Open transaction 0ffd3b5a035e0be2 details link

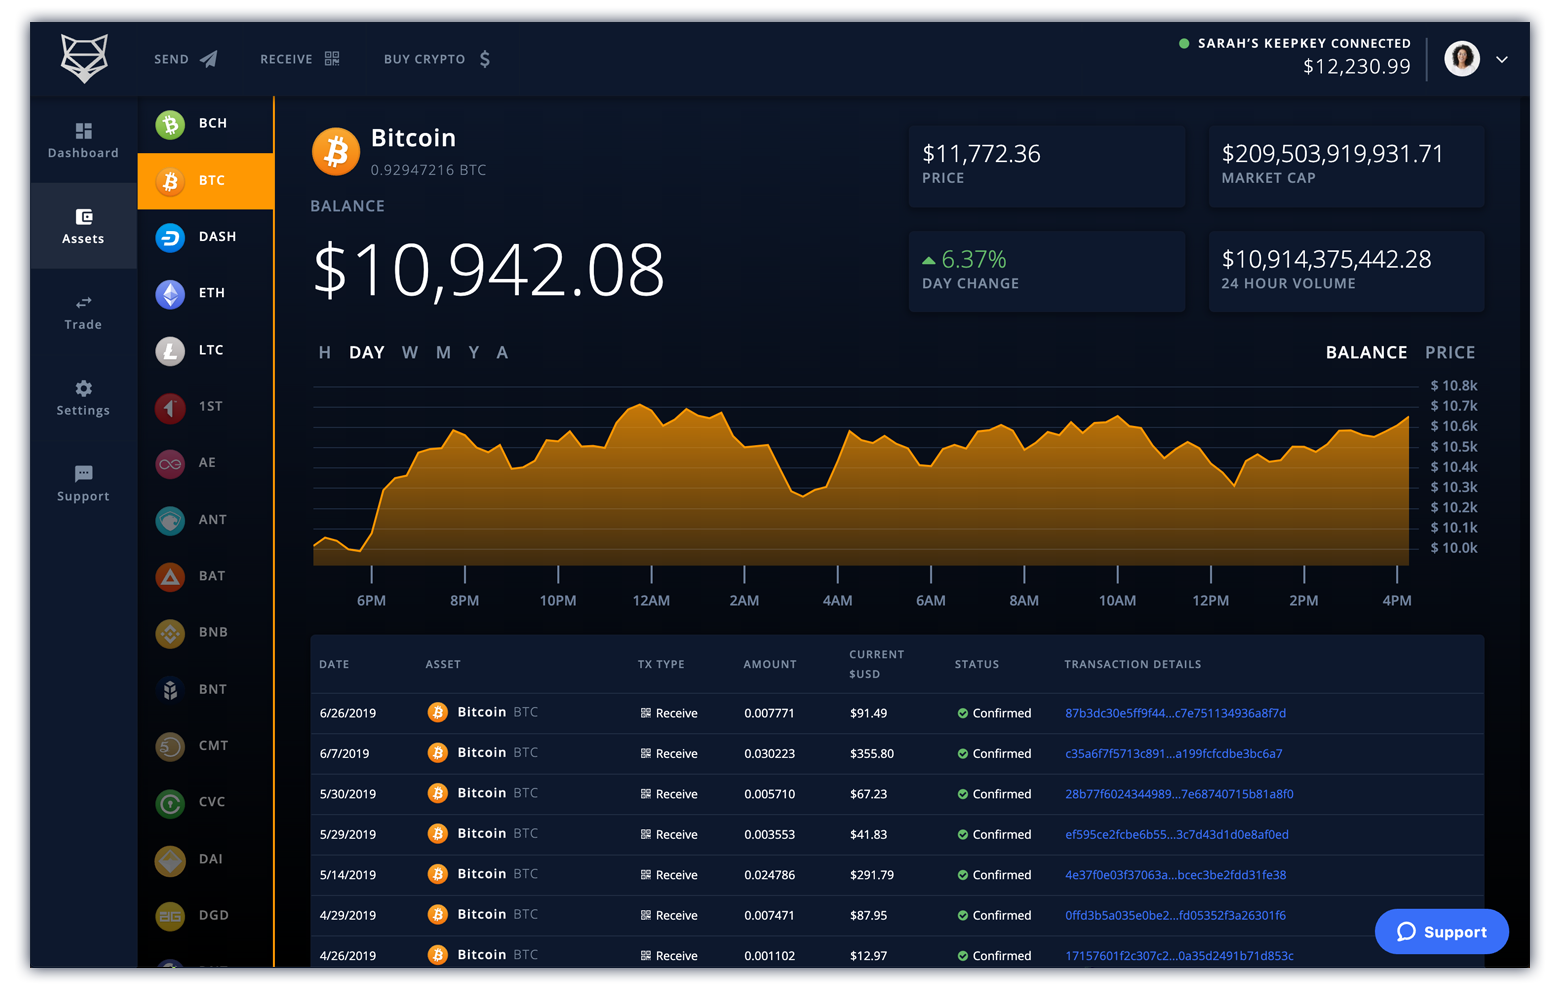[1175, 916]
